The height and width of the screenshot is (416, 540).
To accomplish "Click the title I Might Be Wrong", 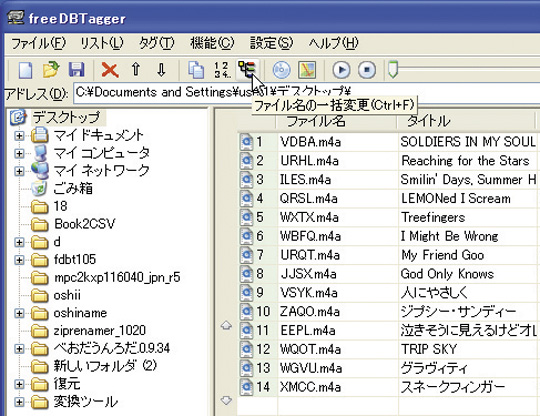I will click(x=449, y=237).
